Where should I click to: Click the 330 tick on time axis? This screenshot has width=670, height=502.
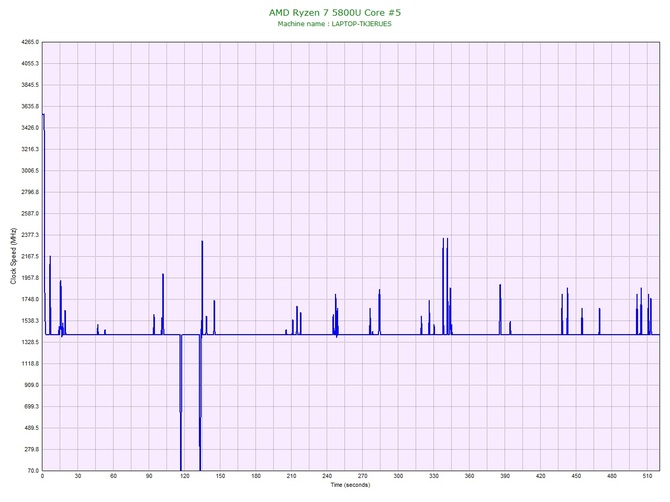pos(434,476)
